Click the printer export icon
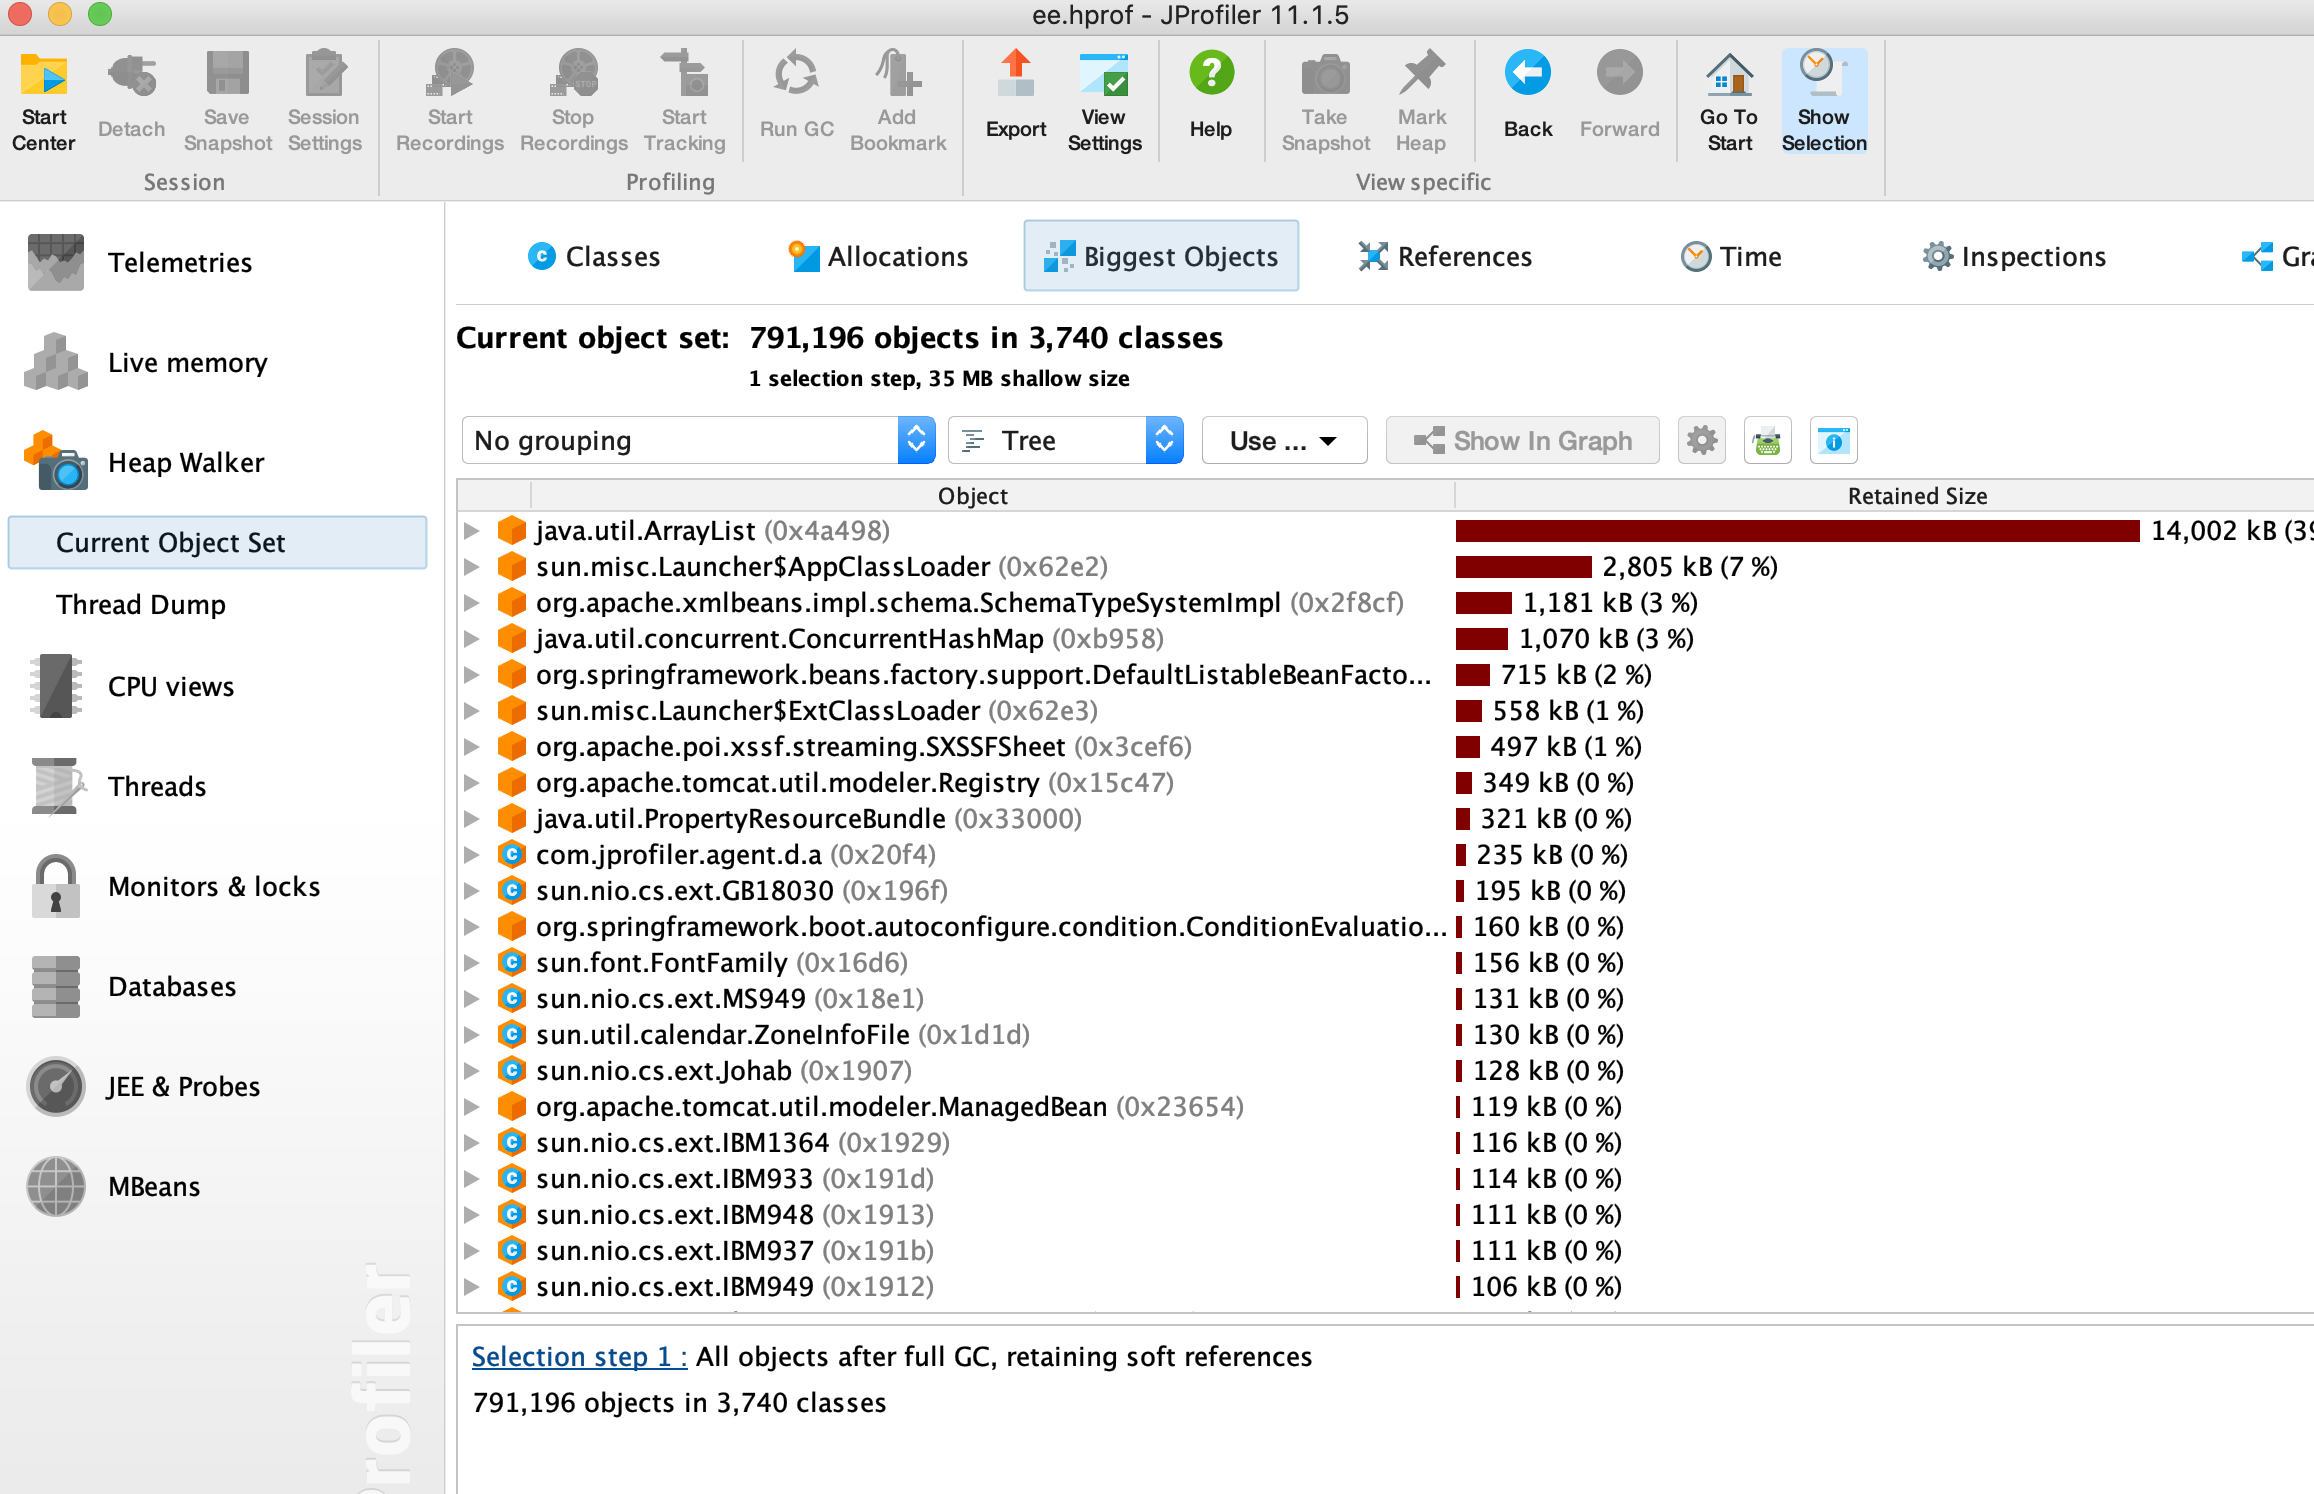Image resolution: width=2314 pixels, height=1494 pixels. click(x=1767, y=440)
